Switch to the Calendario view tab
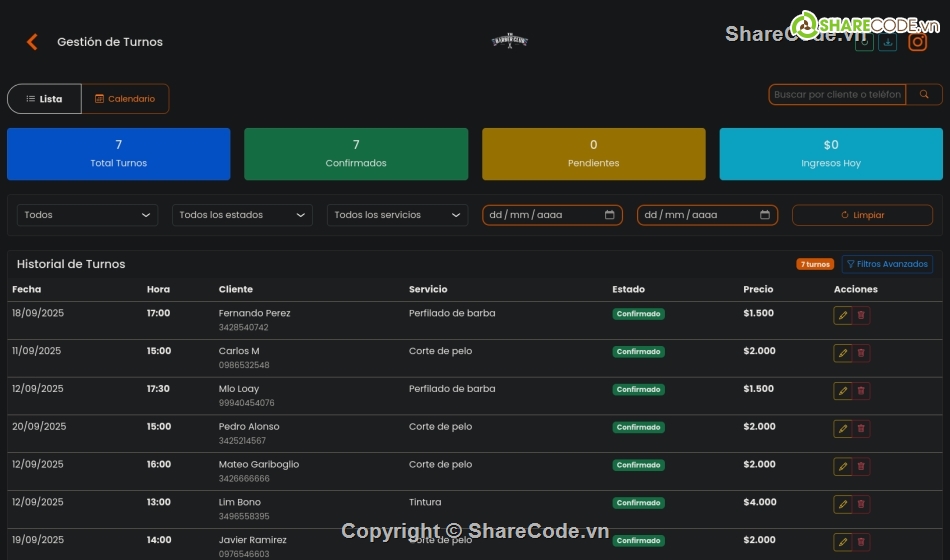This screenshot has width=950, height=560. tap(125, 99)
